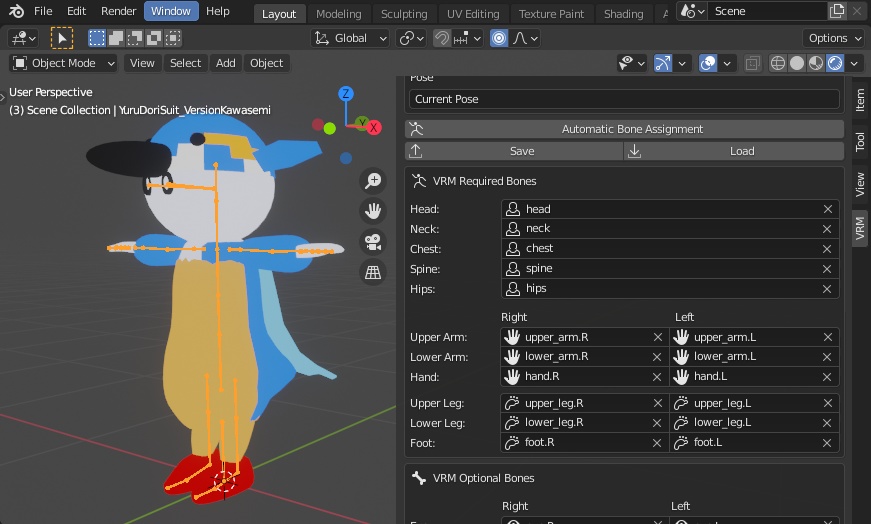Open the viewport View menu

[142, 63]
